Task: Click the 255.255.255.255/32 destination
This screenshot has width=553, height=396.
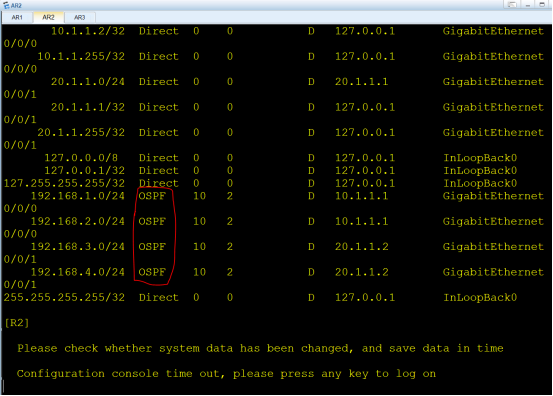Action: (x=64, y=298)
